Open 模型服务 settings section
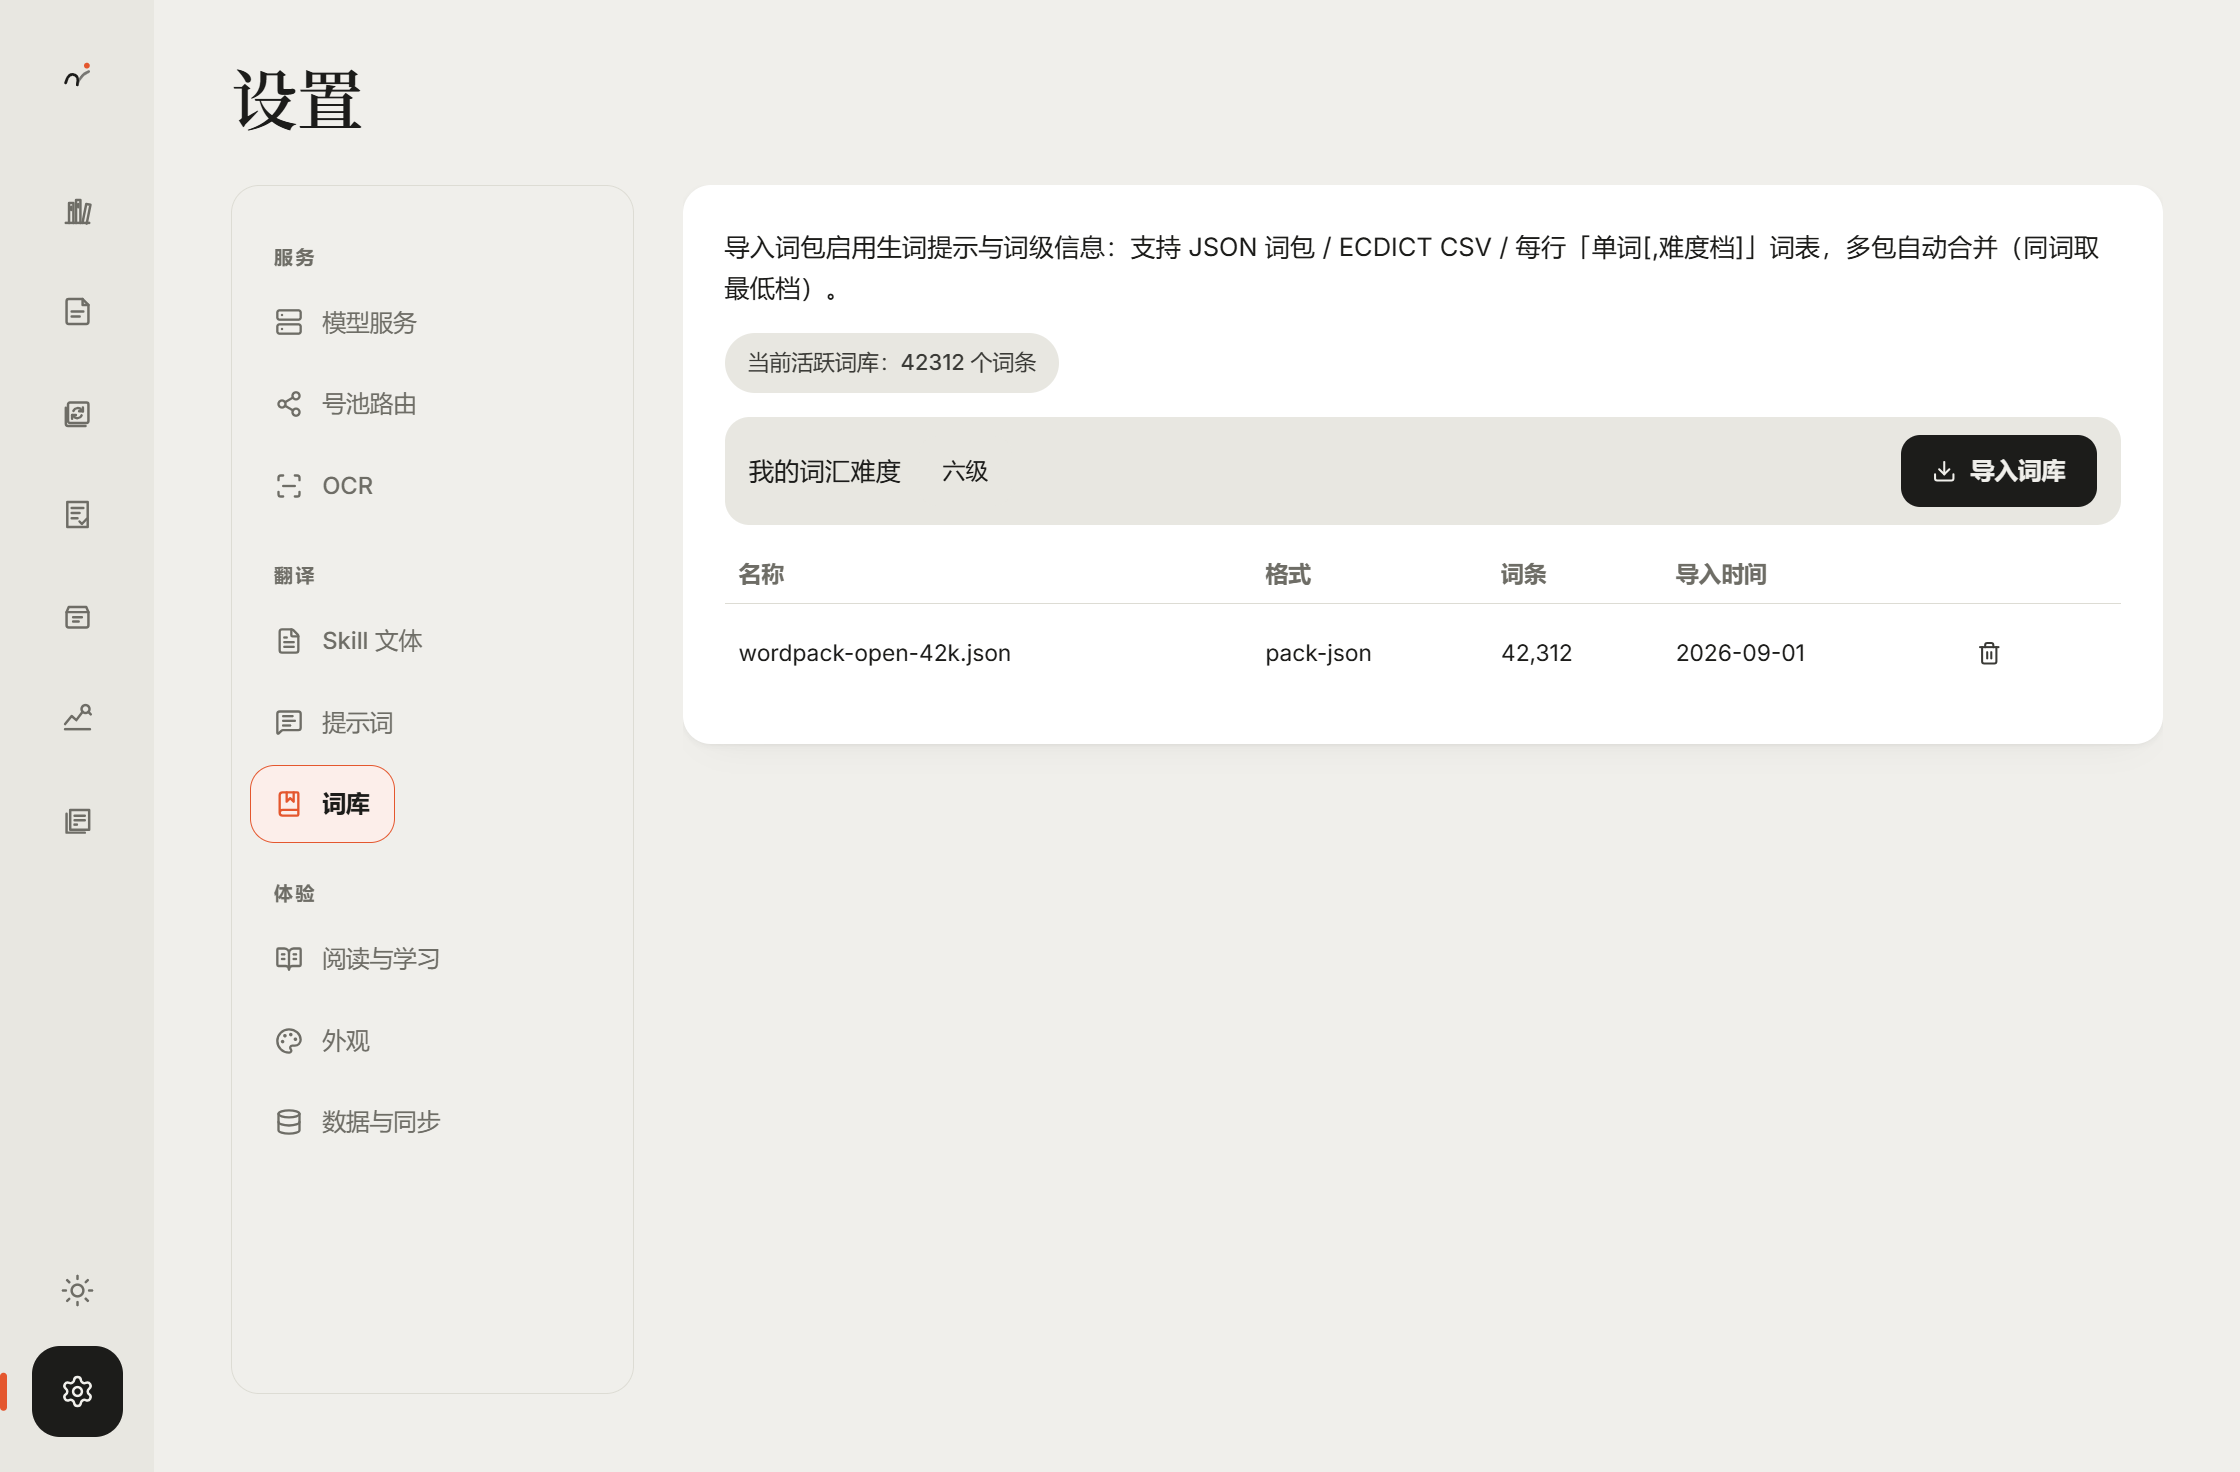 (346, 322)
